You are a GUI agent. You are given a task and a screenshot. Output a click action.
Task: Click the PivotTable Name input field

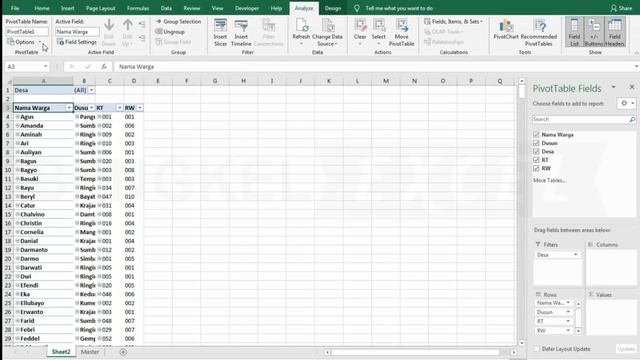tap(27, 31)
